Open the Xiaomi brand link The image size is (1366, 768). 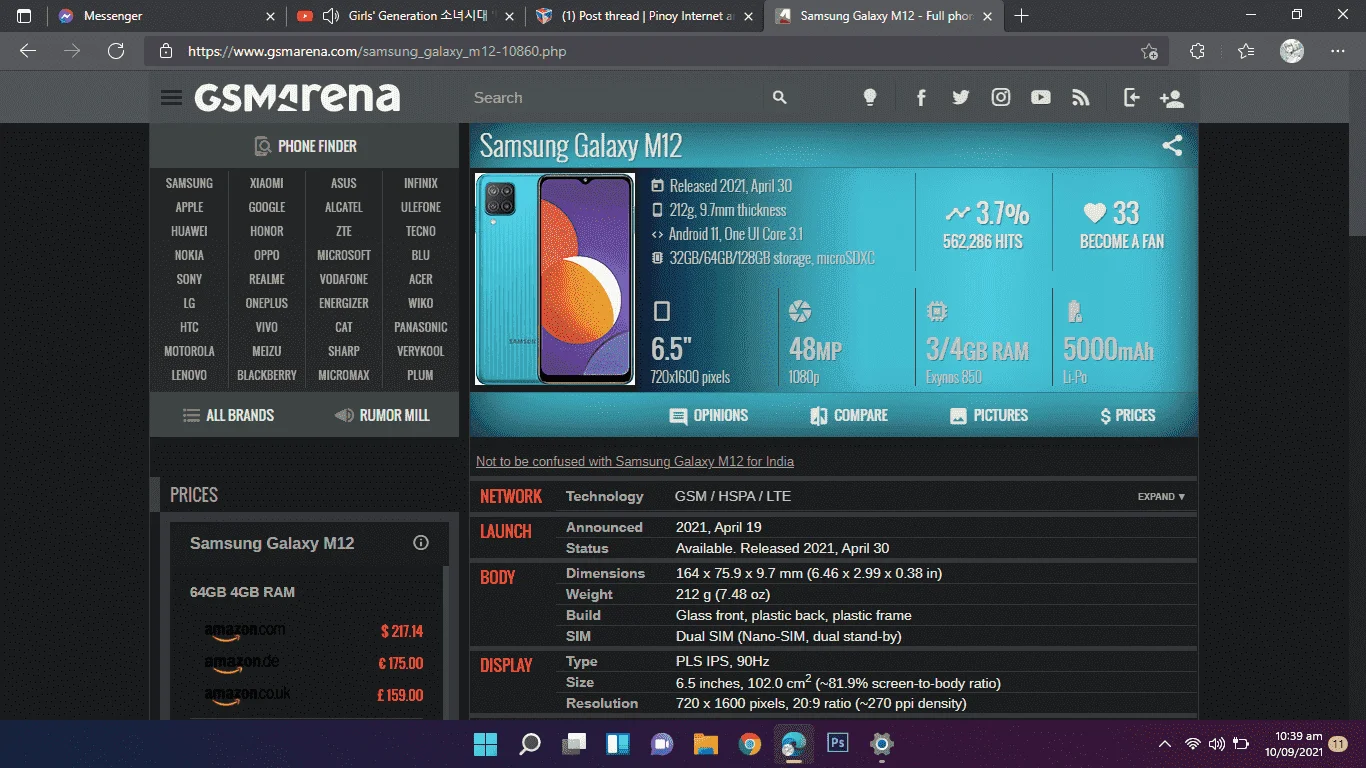coord(267,183)
